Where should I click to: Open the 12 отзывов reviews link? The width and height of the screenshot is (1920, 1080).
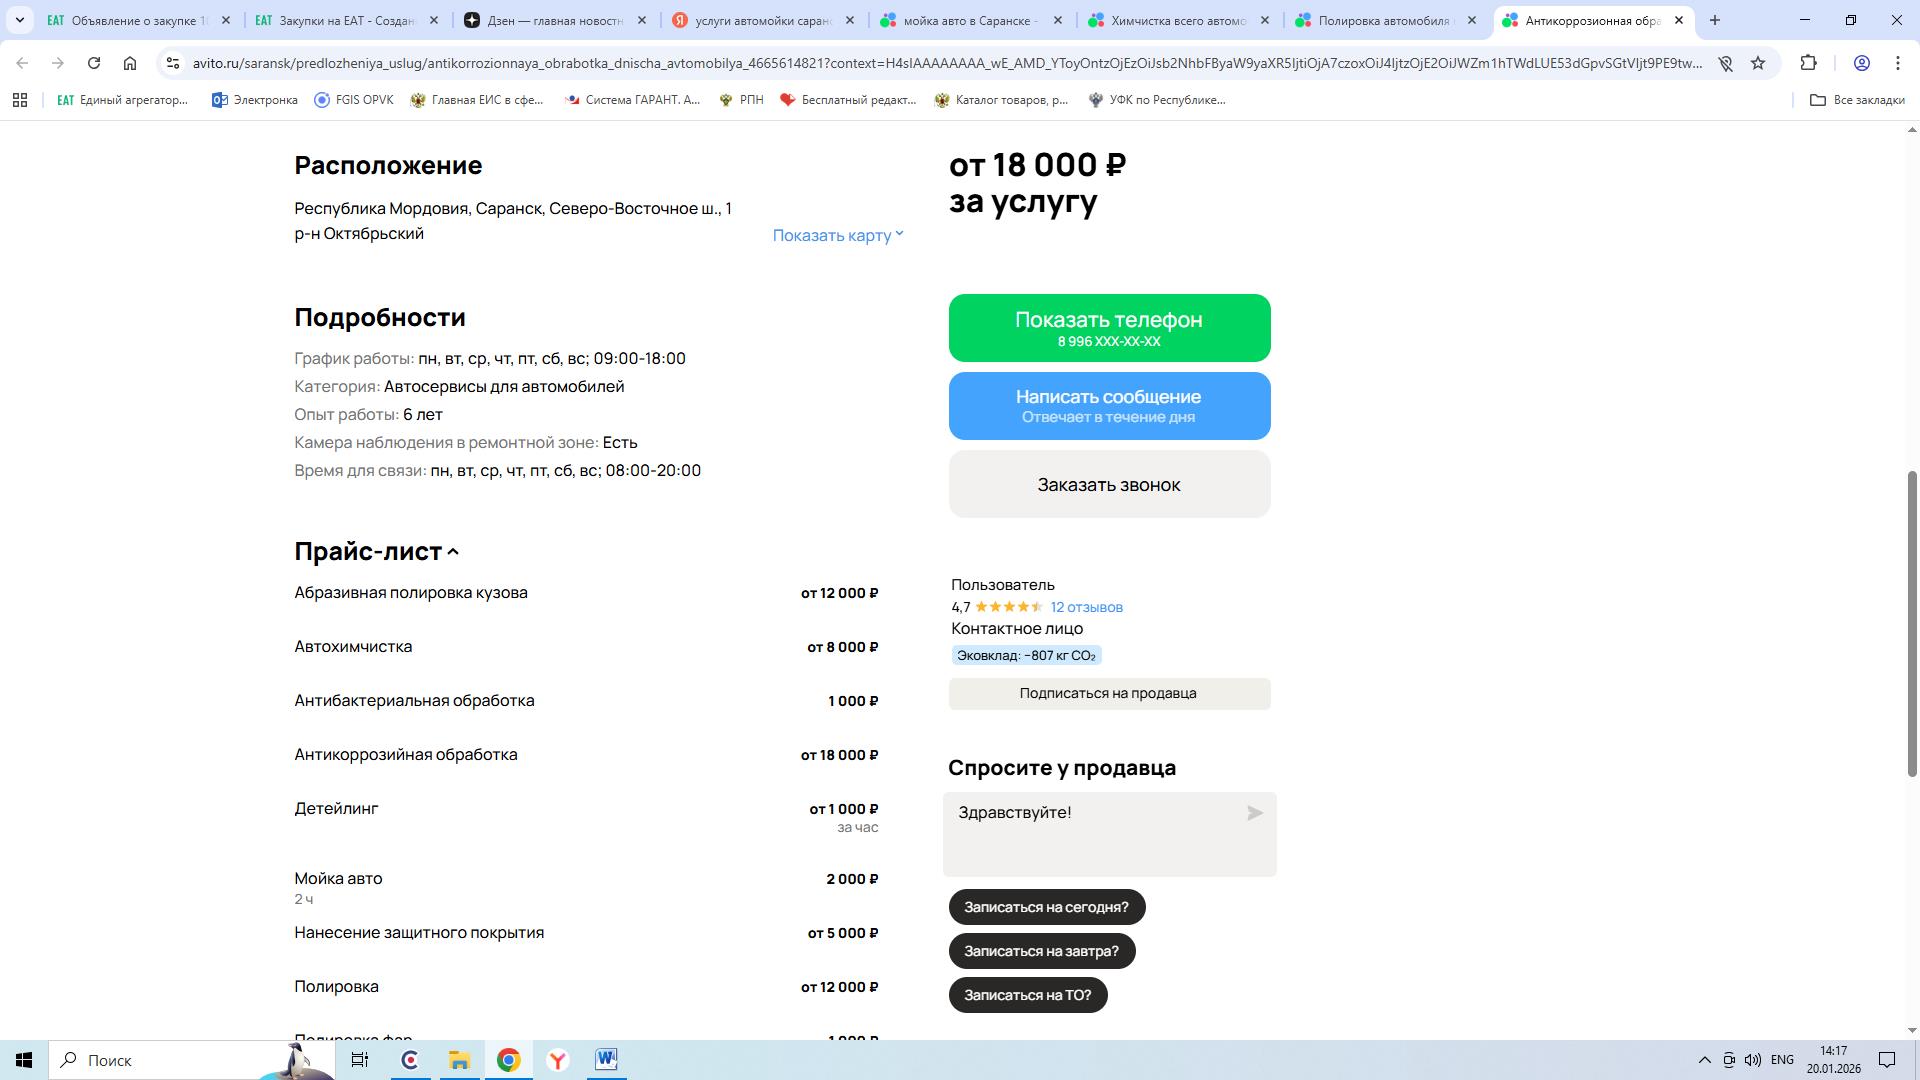(x=1086, y=607)
